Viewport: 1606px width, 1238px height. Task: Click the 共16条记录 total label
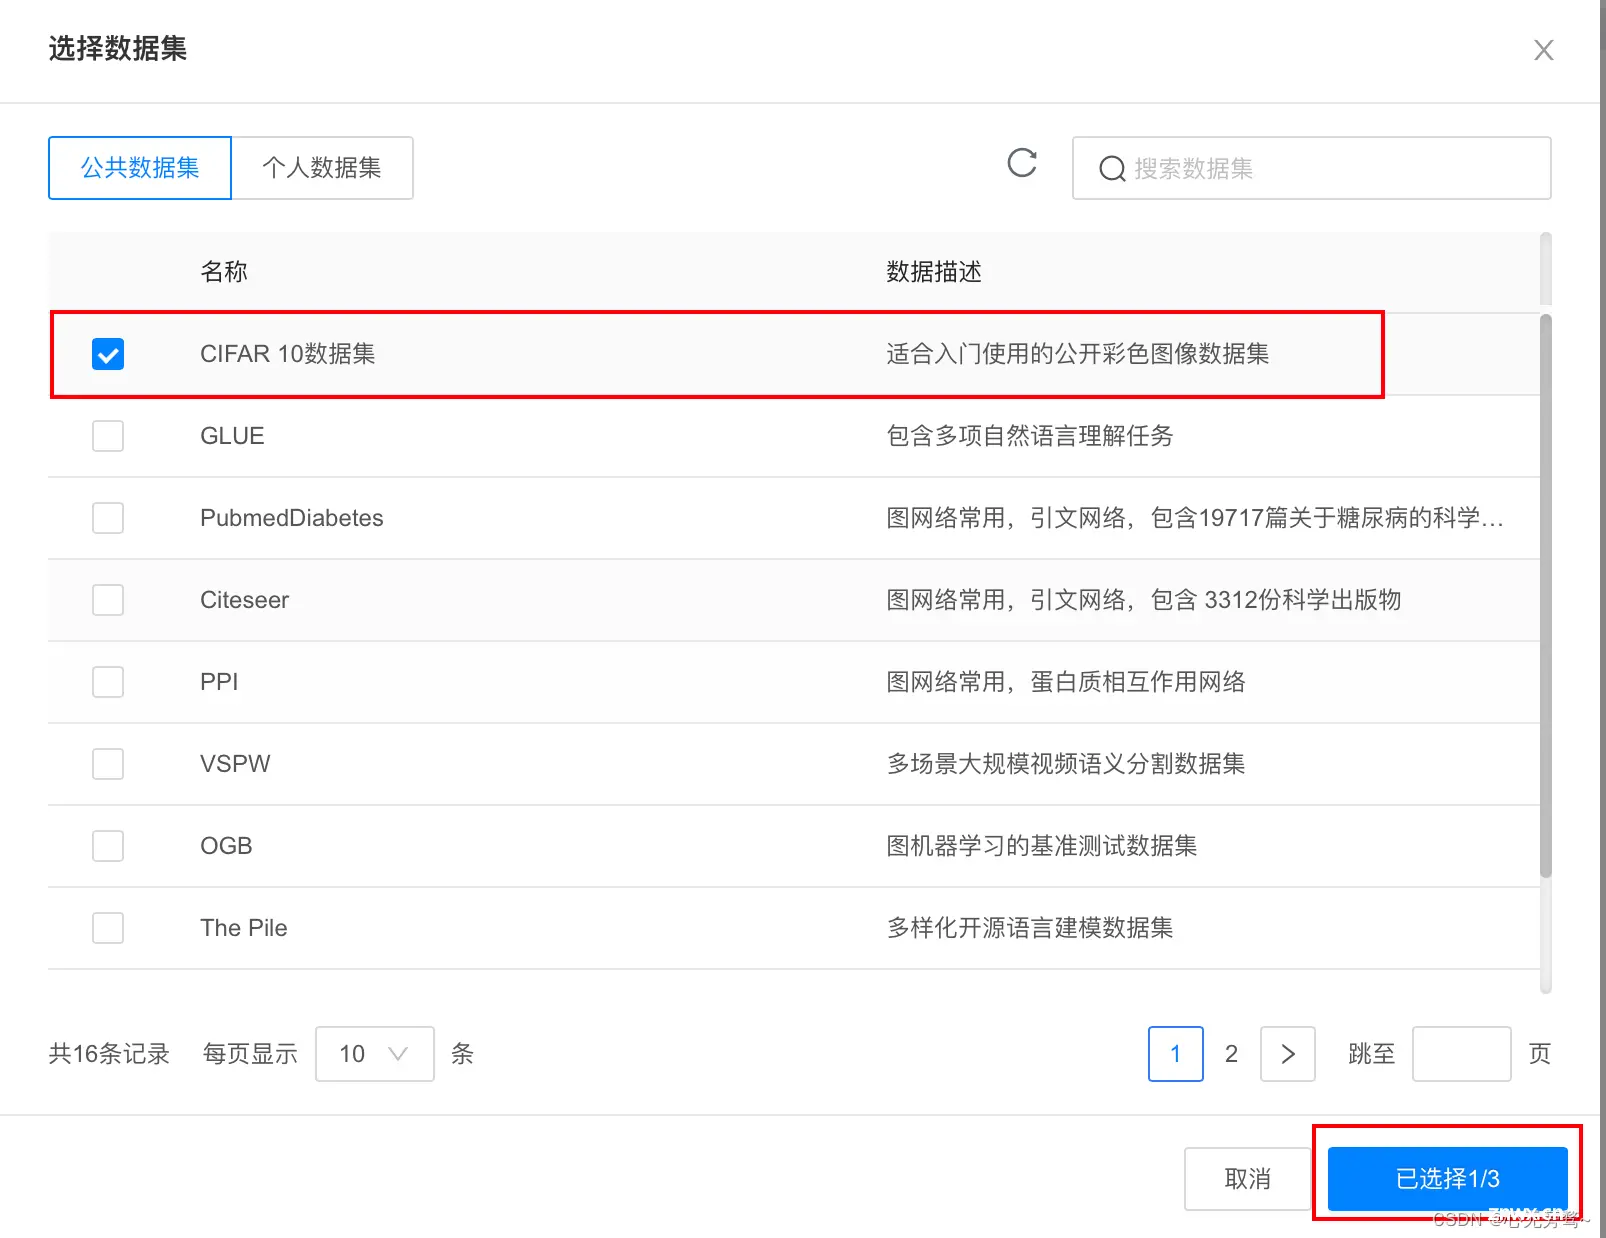(109, 1054)
